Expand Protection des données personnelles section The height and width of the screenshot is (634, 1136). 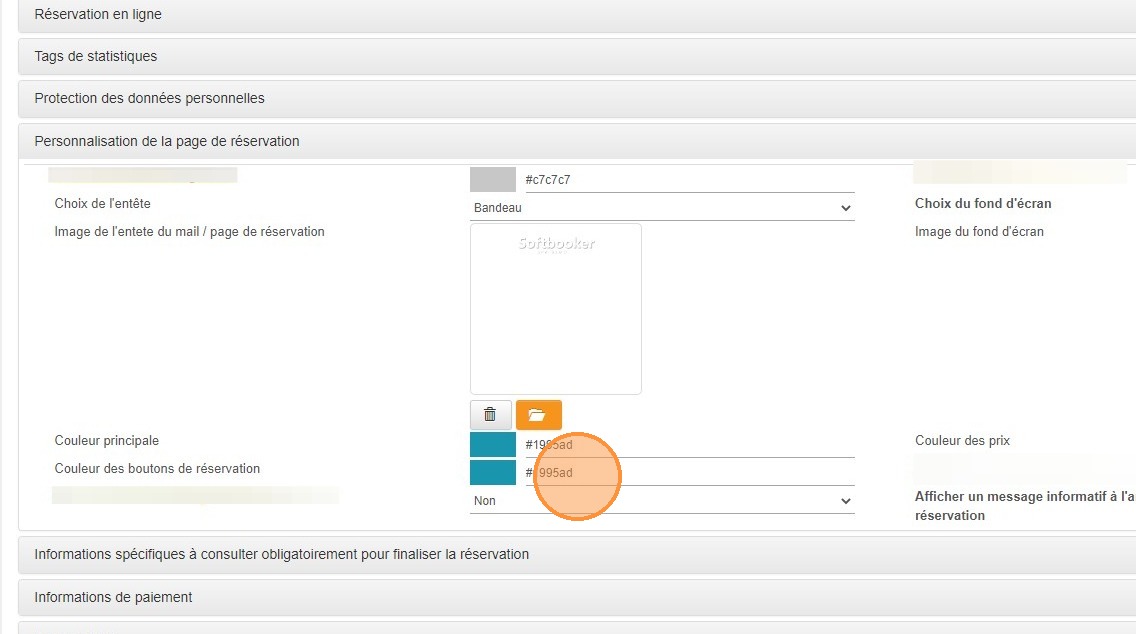(x=577, y=99)
